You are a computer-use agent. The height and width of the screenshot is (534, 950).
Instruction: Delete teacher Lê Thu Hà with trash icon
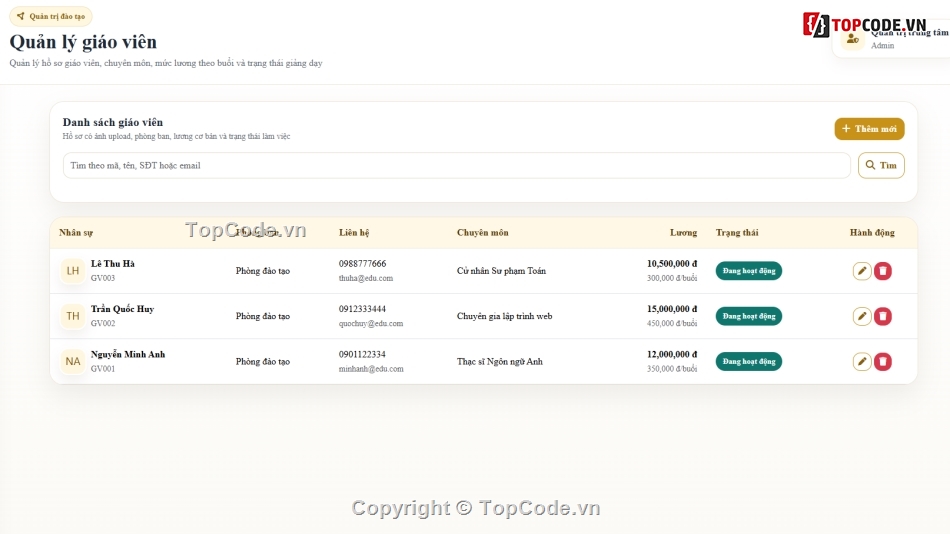883,271
